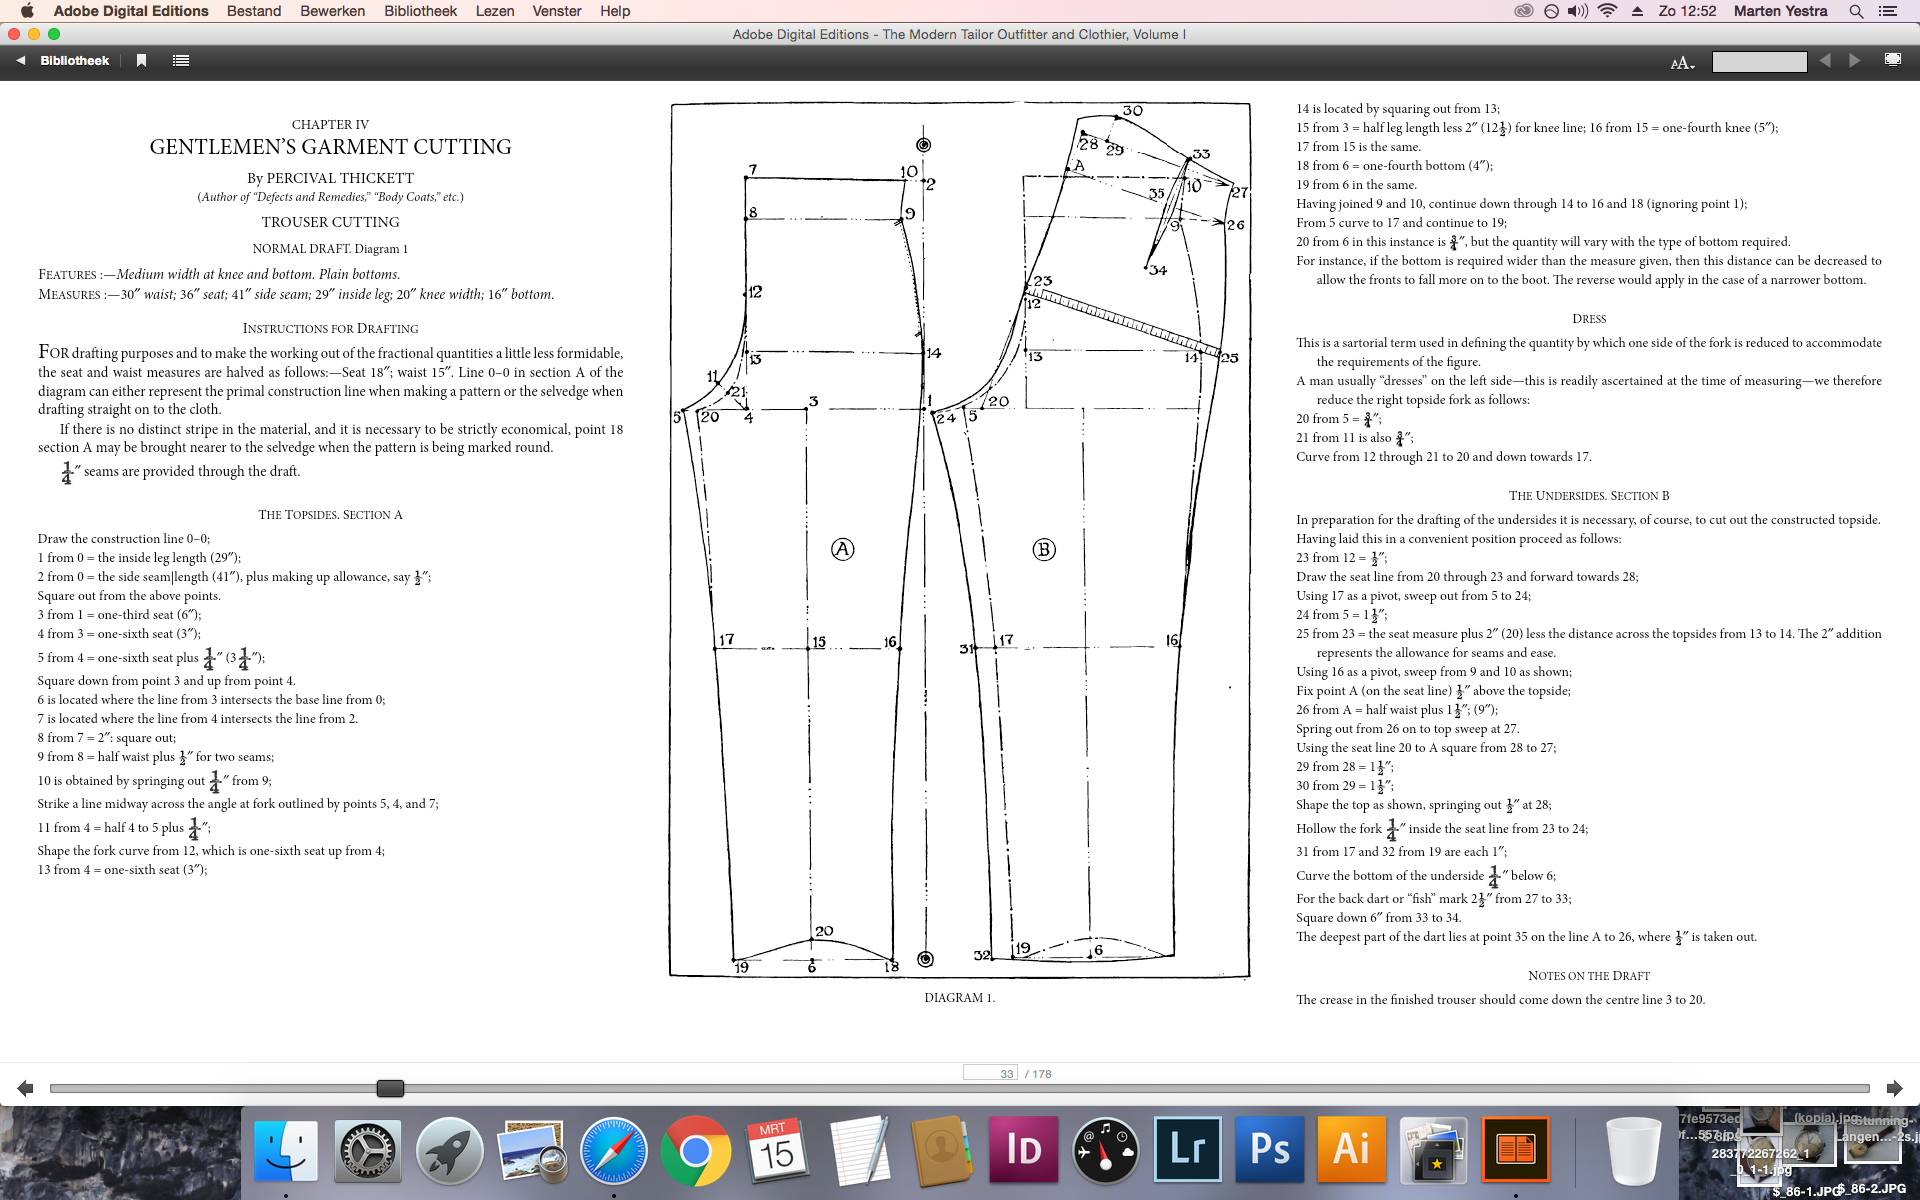The height and width of the screenshot is (1200, 1920).
Task: Click the eject icon in the menu bar
Action: coord(1638,11)
